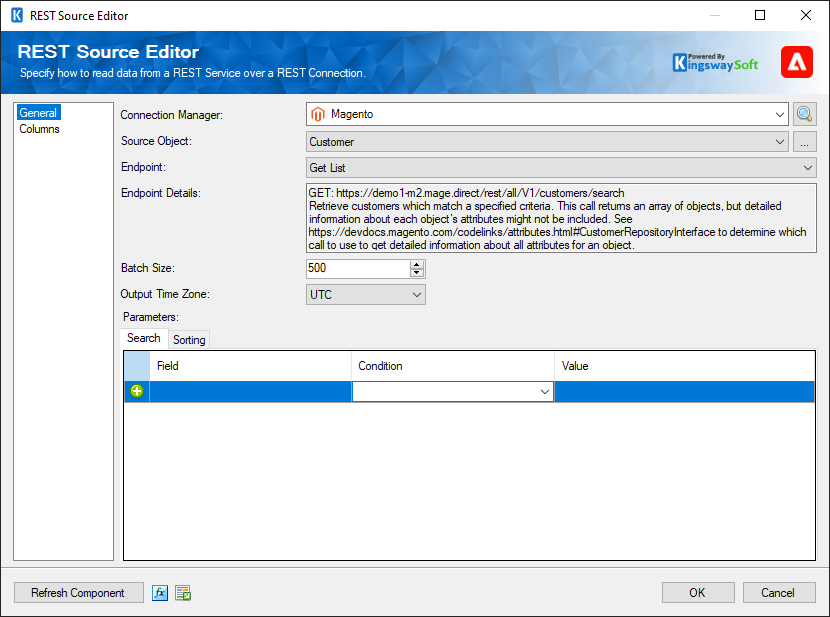Click the empty Value cell in the row

tap(684, 392)
